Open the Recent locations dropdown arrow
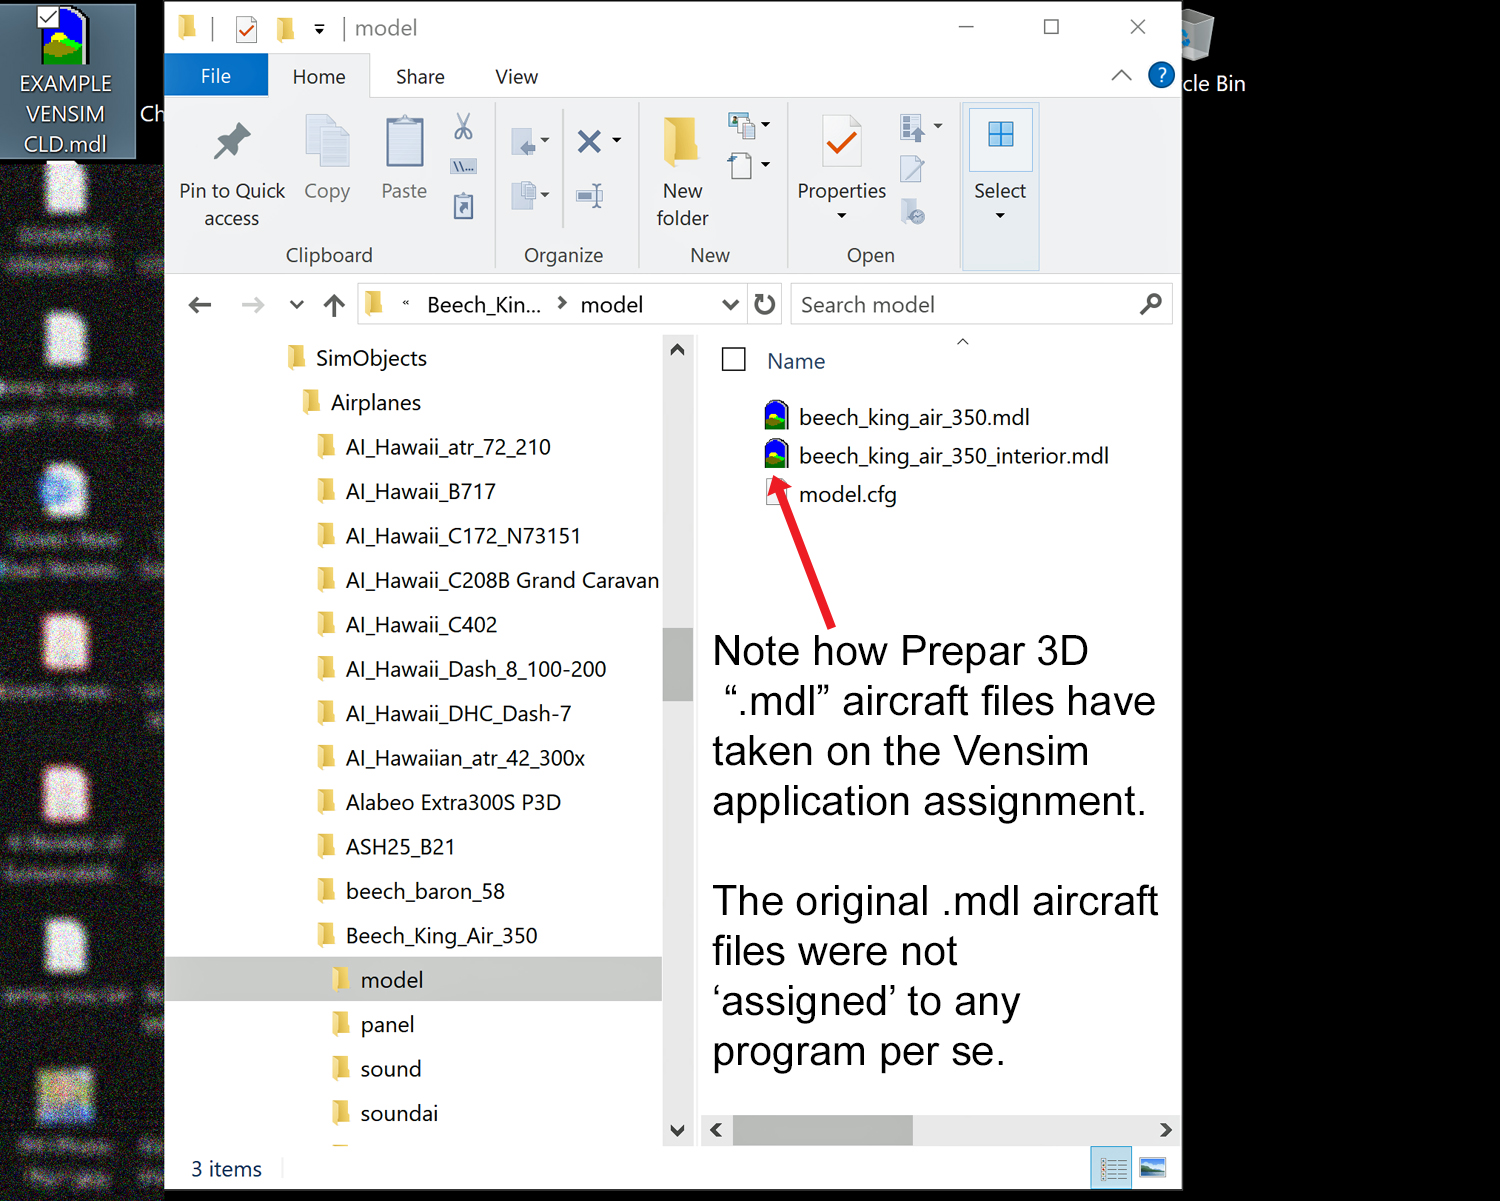 [296, 305]
